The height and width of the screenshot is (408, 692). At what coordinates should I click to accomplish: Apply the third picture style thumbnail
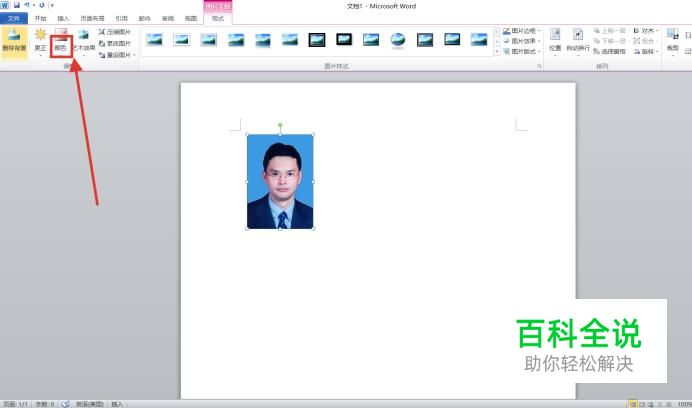[209, 40]
